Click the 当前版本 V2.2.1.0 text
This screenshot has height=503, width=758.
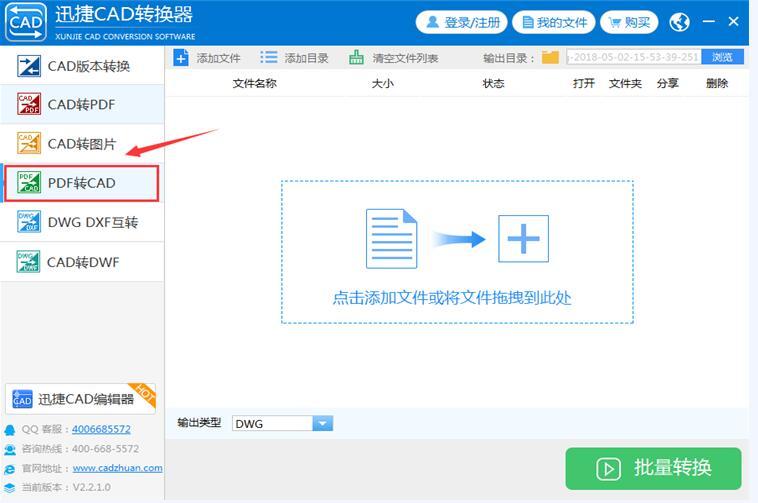pyautogui.click(x=66, y=487)
